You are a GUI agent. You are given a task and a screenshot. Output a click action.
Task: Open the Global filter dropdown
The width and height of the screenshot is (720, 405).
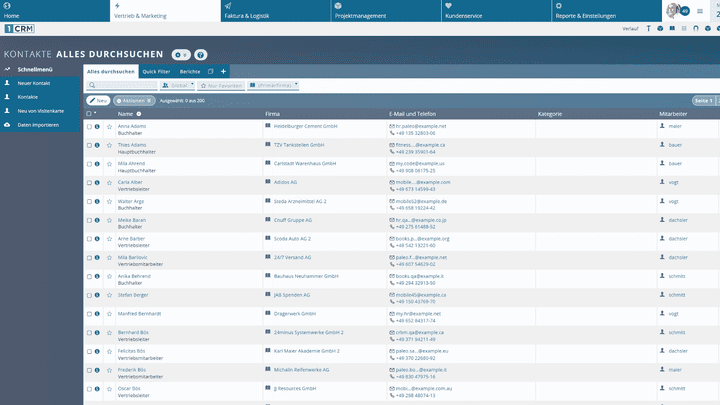tap(177, 85)
